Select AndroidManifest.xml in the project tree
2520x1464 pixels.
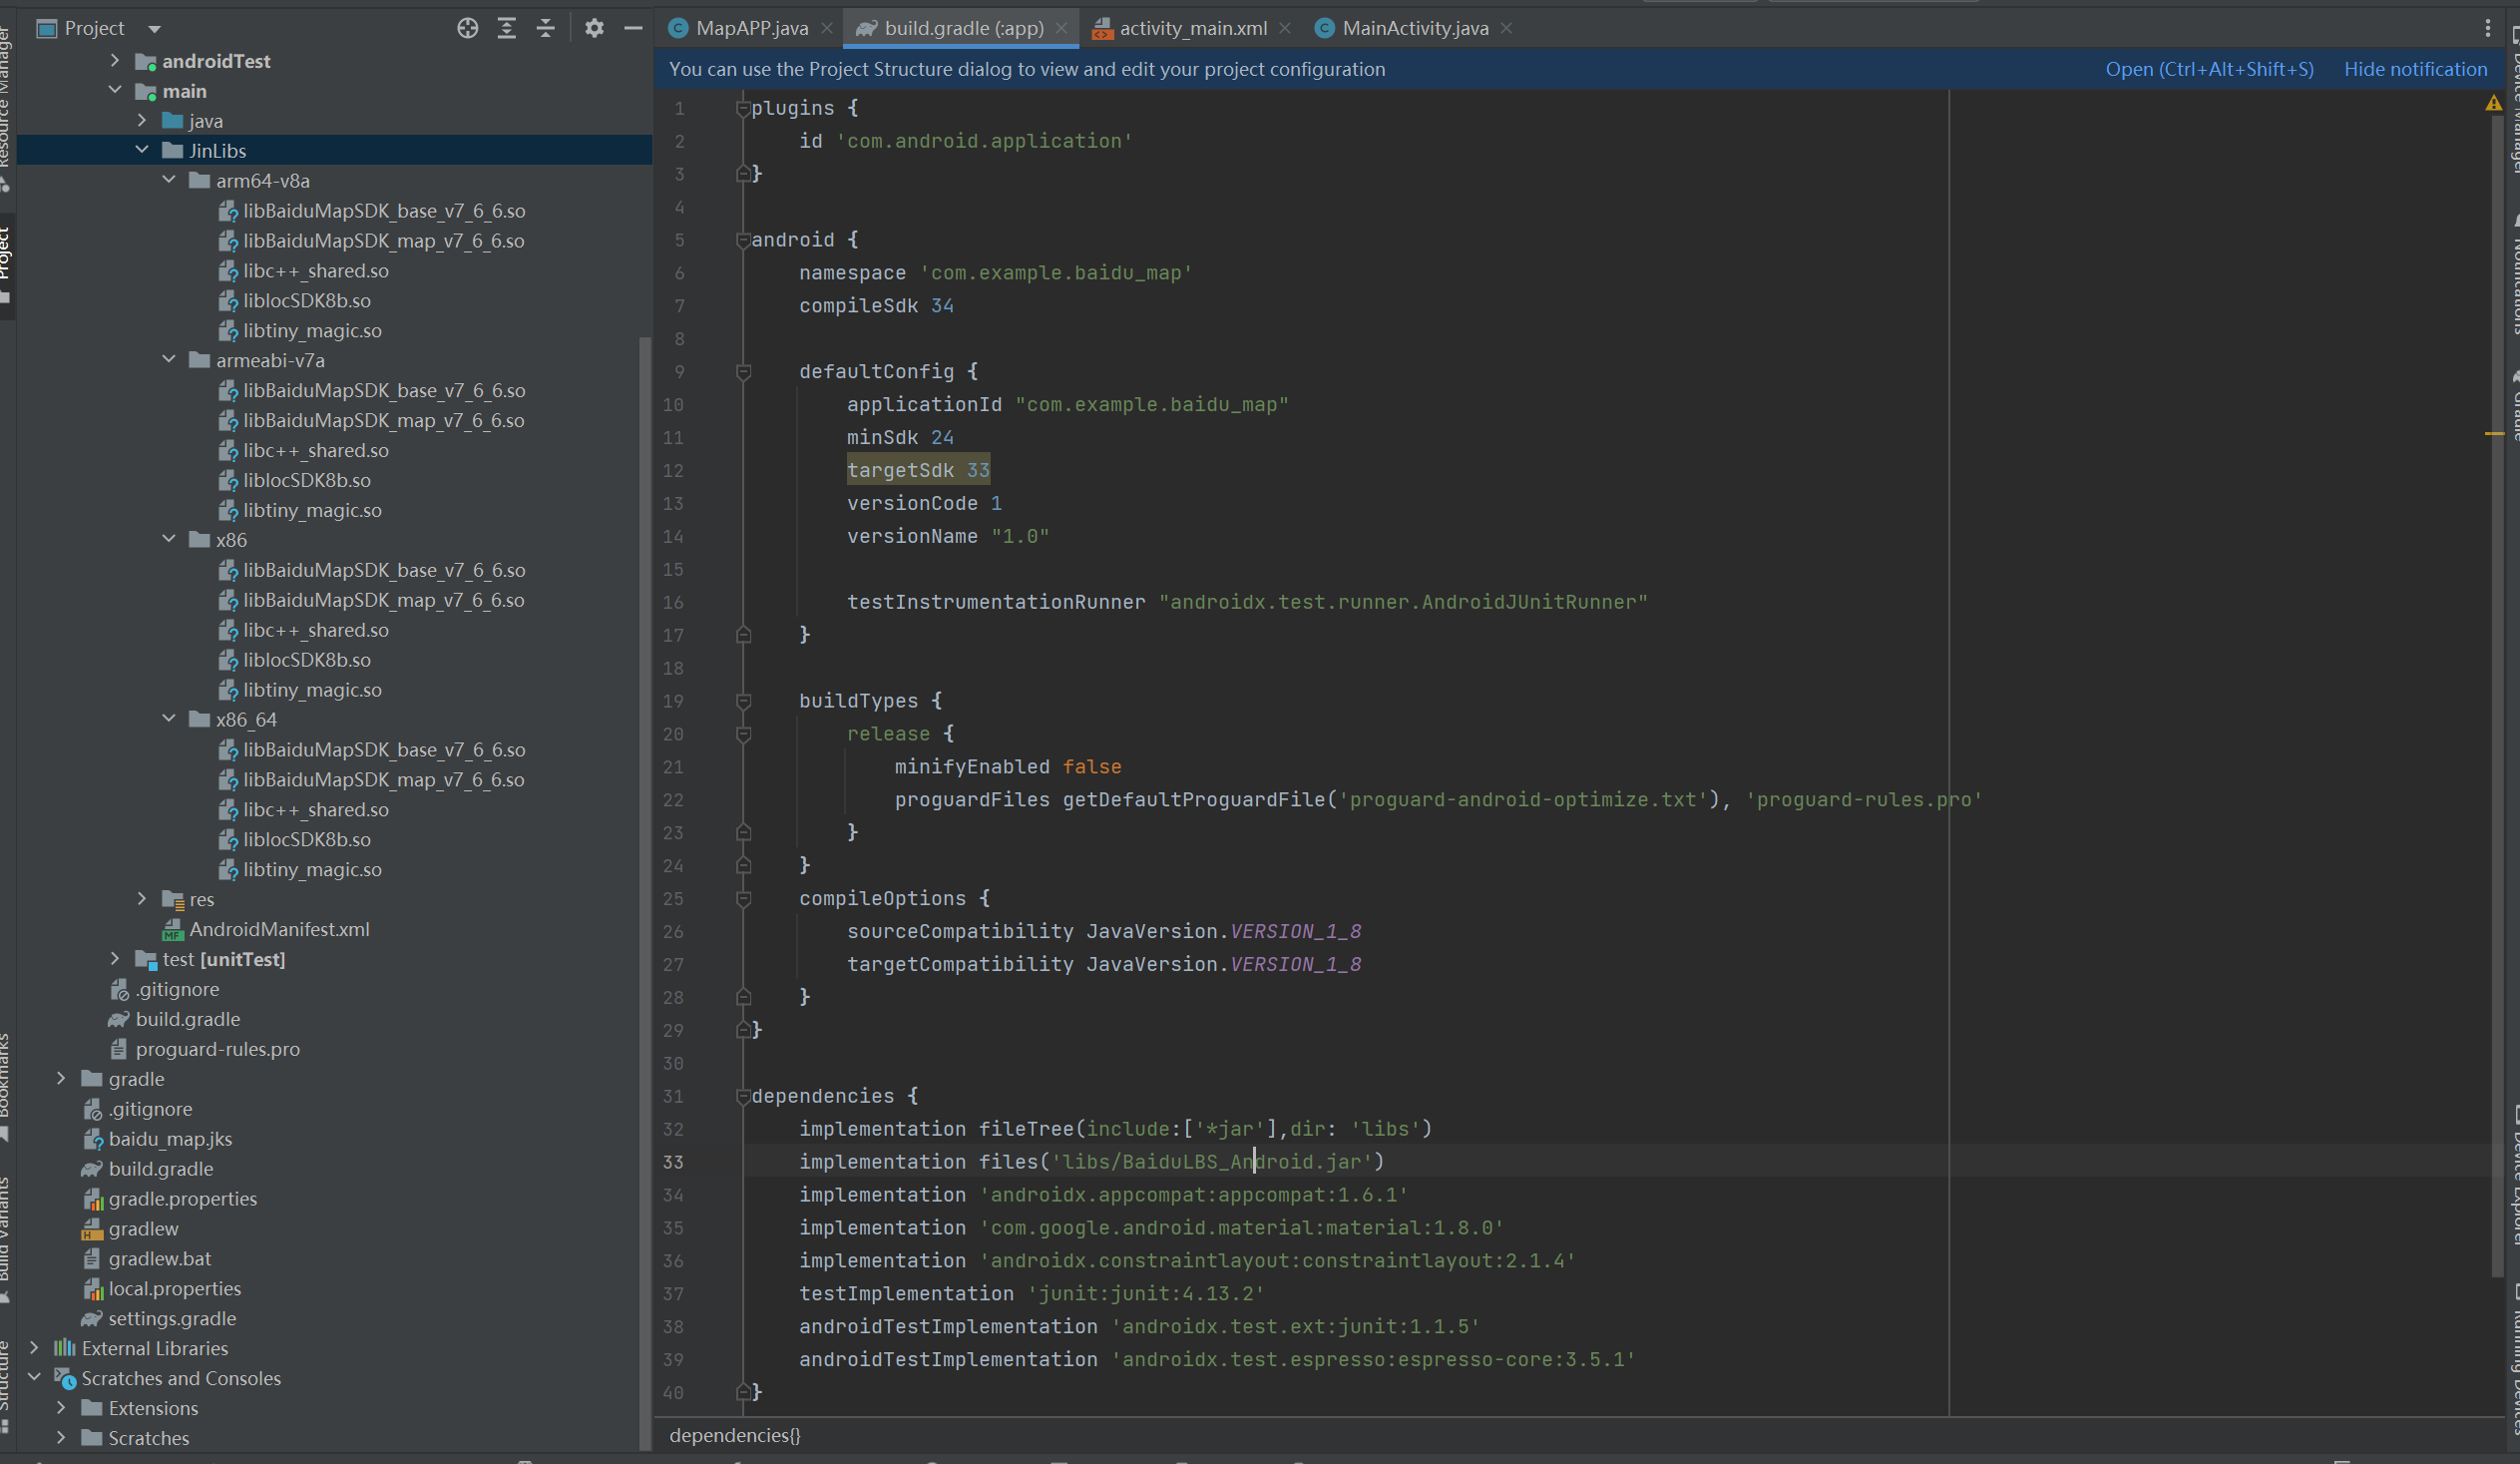pyautogui.click(x=279, y=929)
